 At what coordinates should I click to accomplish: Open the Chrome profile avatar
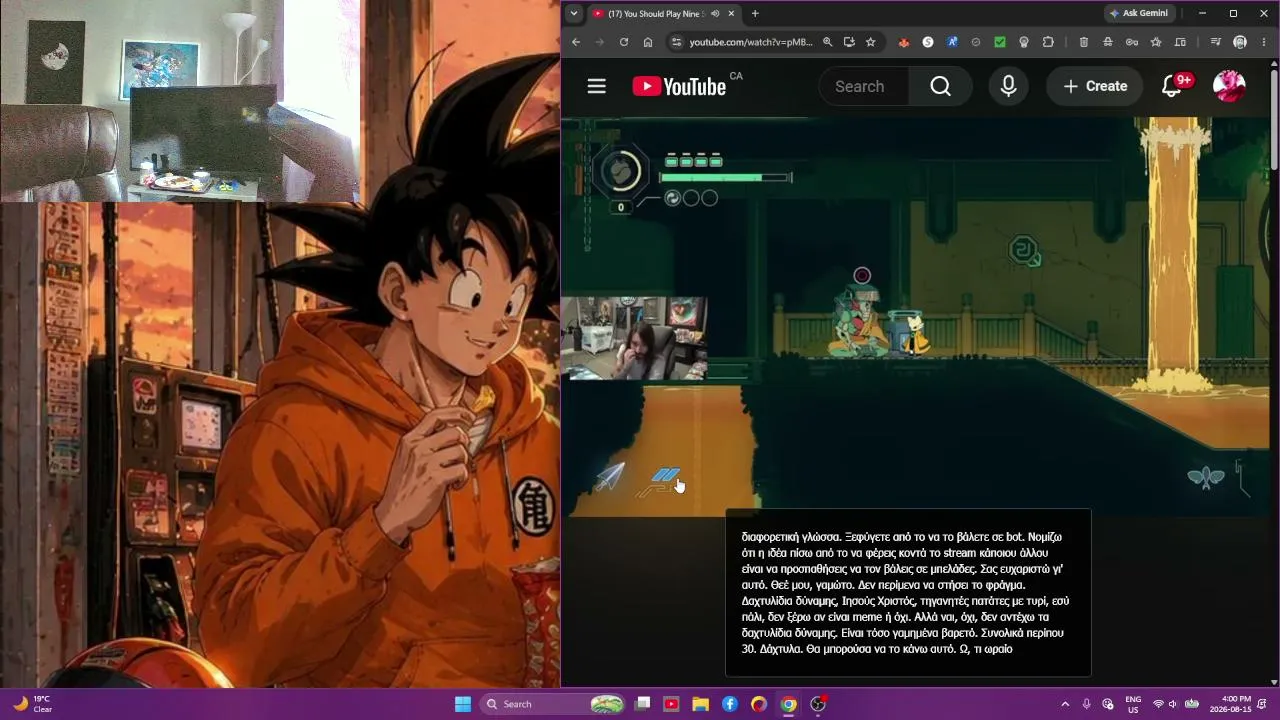pyautogui.click(x=1240, y=42)
